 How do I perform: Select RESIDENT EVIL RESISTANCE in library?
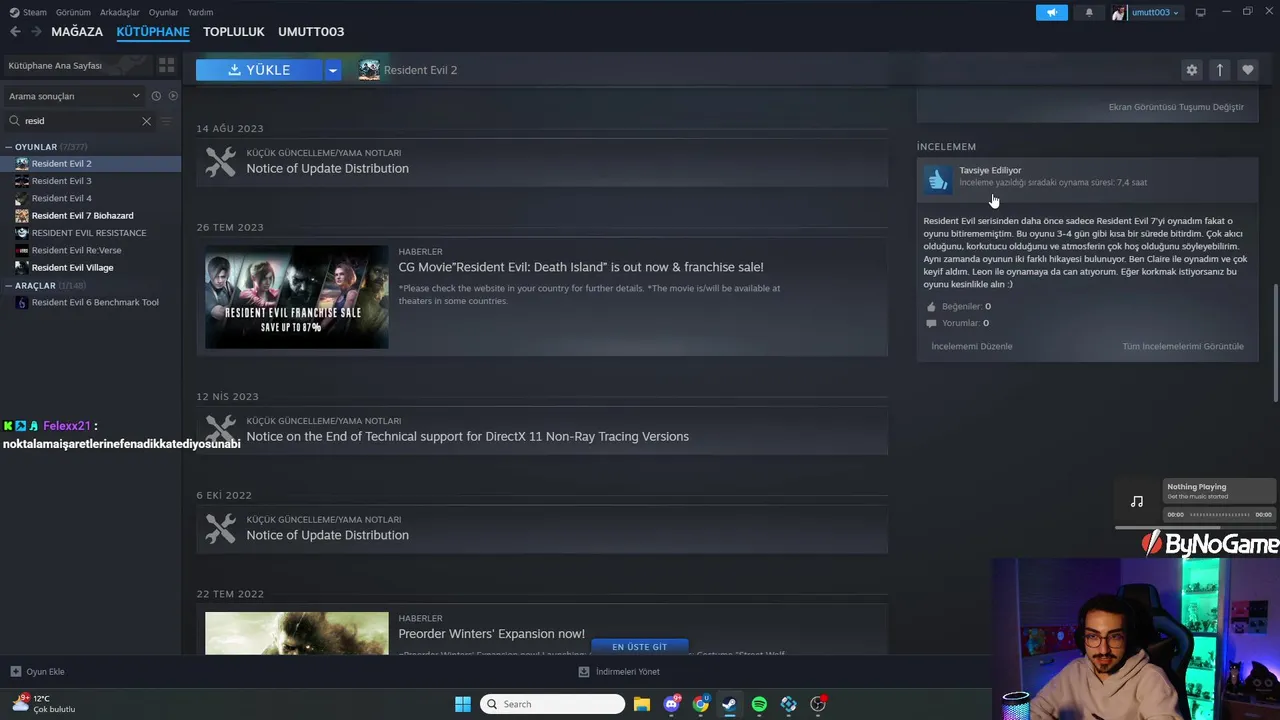click(91, 233)
